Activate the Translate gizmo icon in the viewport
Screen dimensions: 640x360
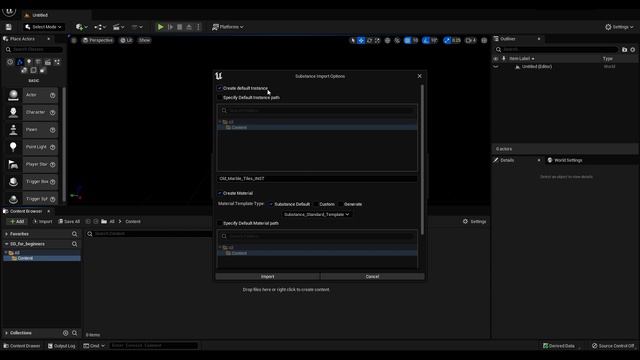(361, 40)
